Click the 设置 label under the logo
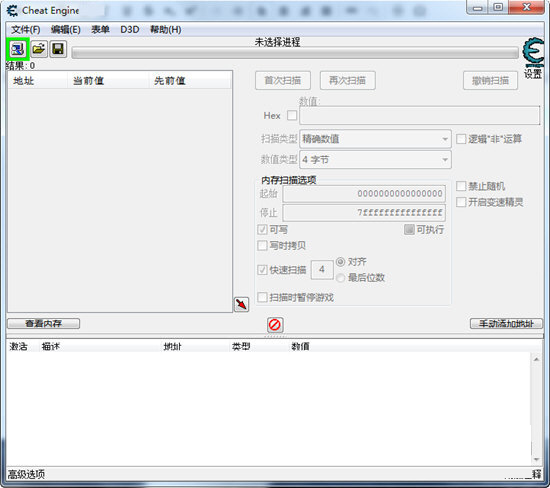Screen dimensions: 550x488 click(x=533, y=74)
